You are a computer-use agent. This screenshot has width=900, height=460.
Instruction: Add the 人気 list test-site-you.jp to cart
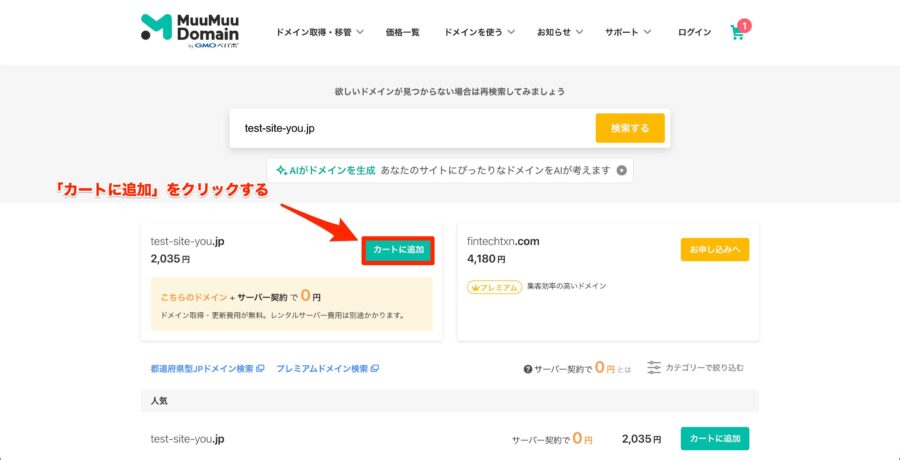point(715,439)
